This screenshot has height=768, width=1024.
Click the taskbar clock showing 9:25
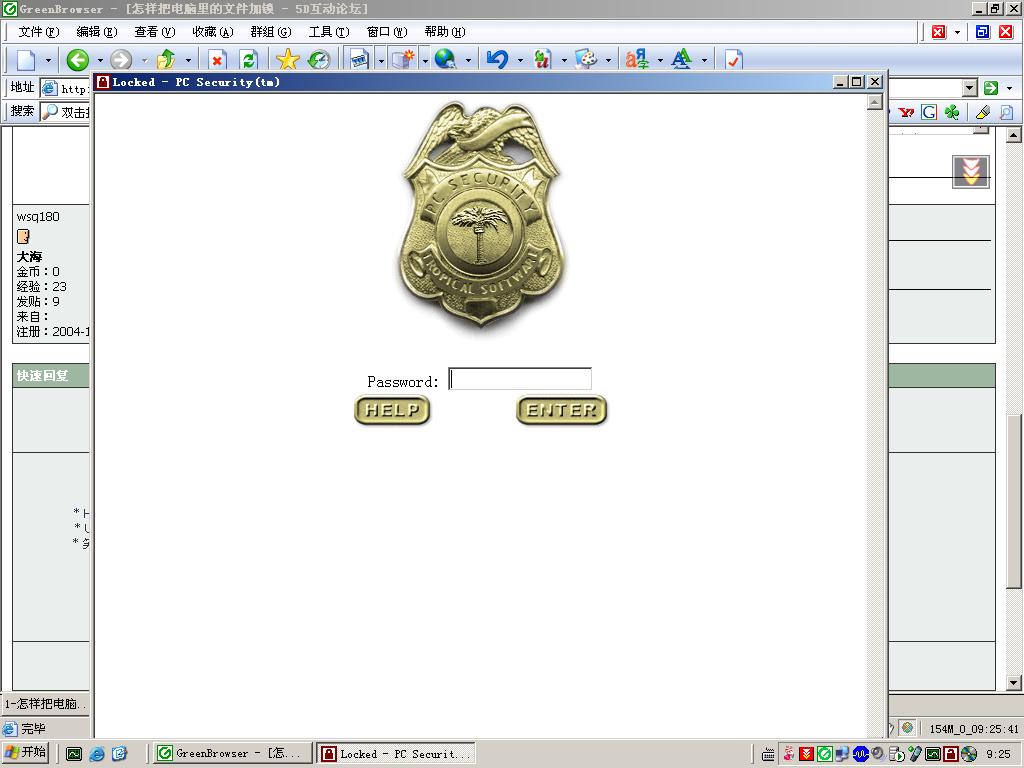pos(998,754)
